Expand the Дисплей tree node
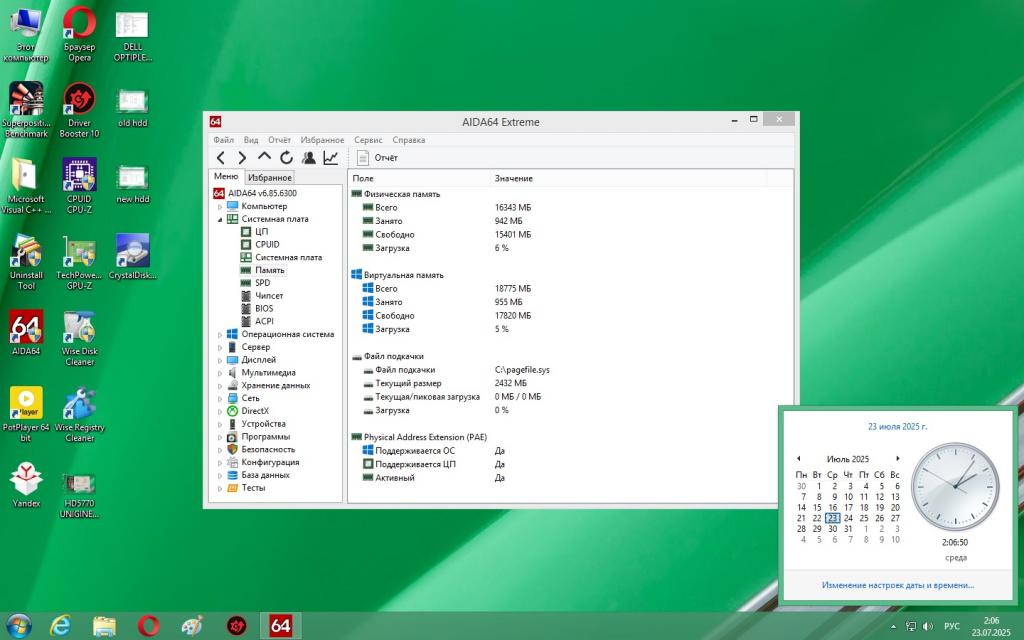The image size is (1024, 640). click(219, 360)
